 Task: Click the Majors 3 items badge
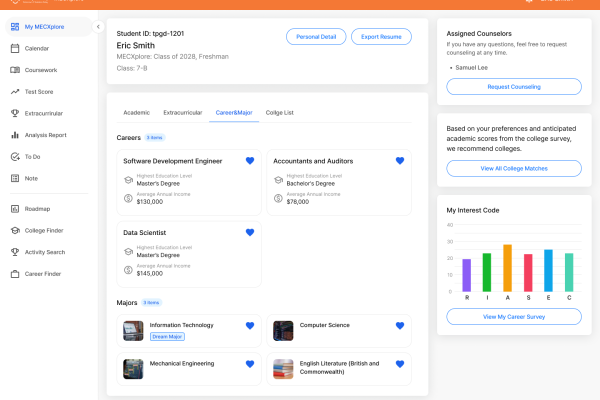[x=152, y=302]
